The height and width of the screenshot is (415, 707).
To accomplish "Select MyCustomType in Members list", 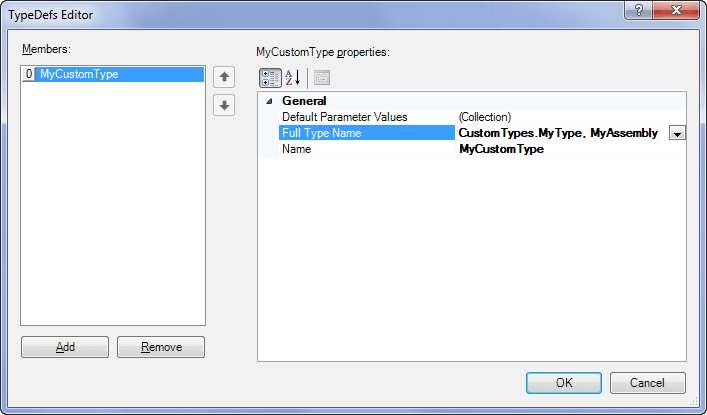I will point(113,74).
